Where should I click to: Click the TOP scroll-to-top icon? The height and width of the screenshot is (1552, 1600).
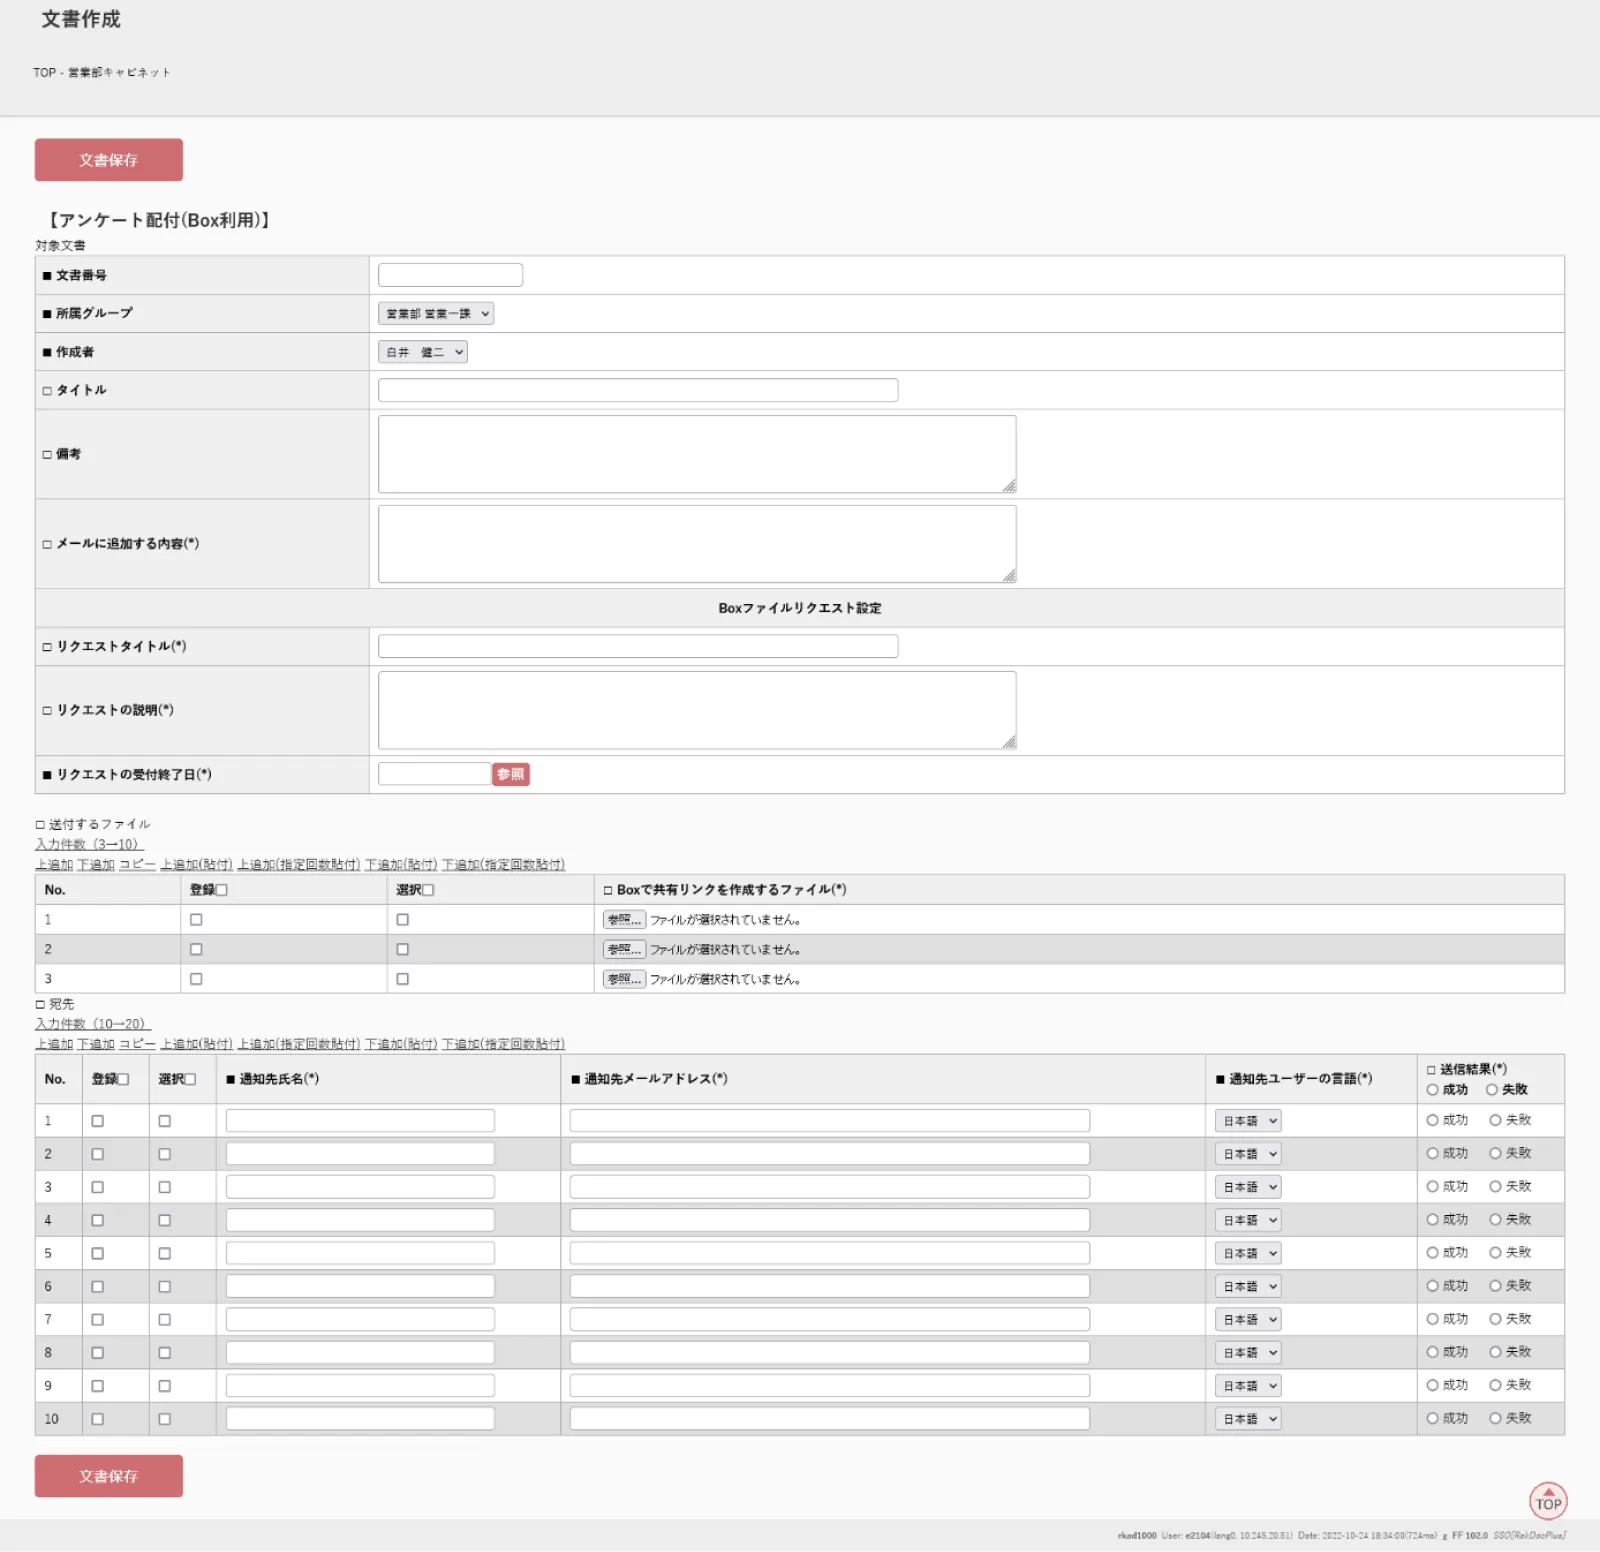1548,1501
